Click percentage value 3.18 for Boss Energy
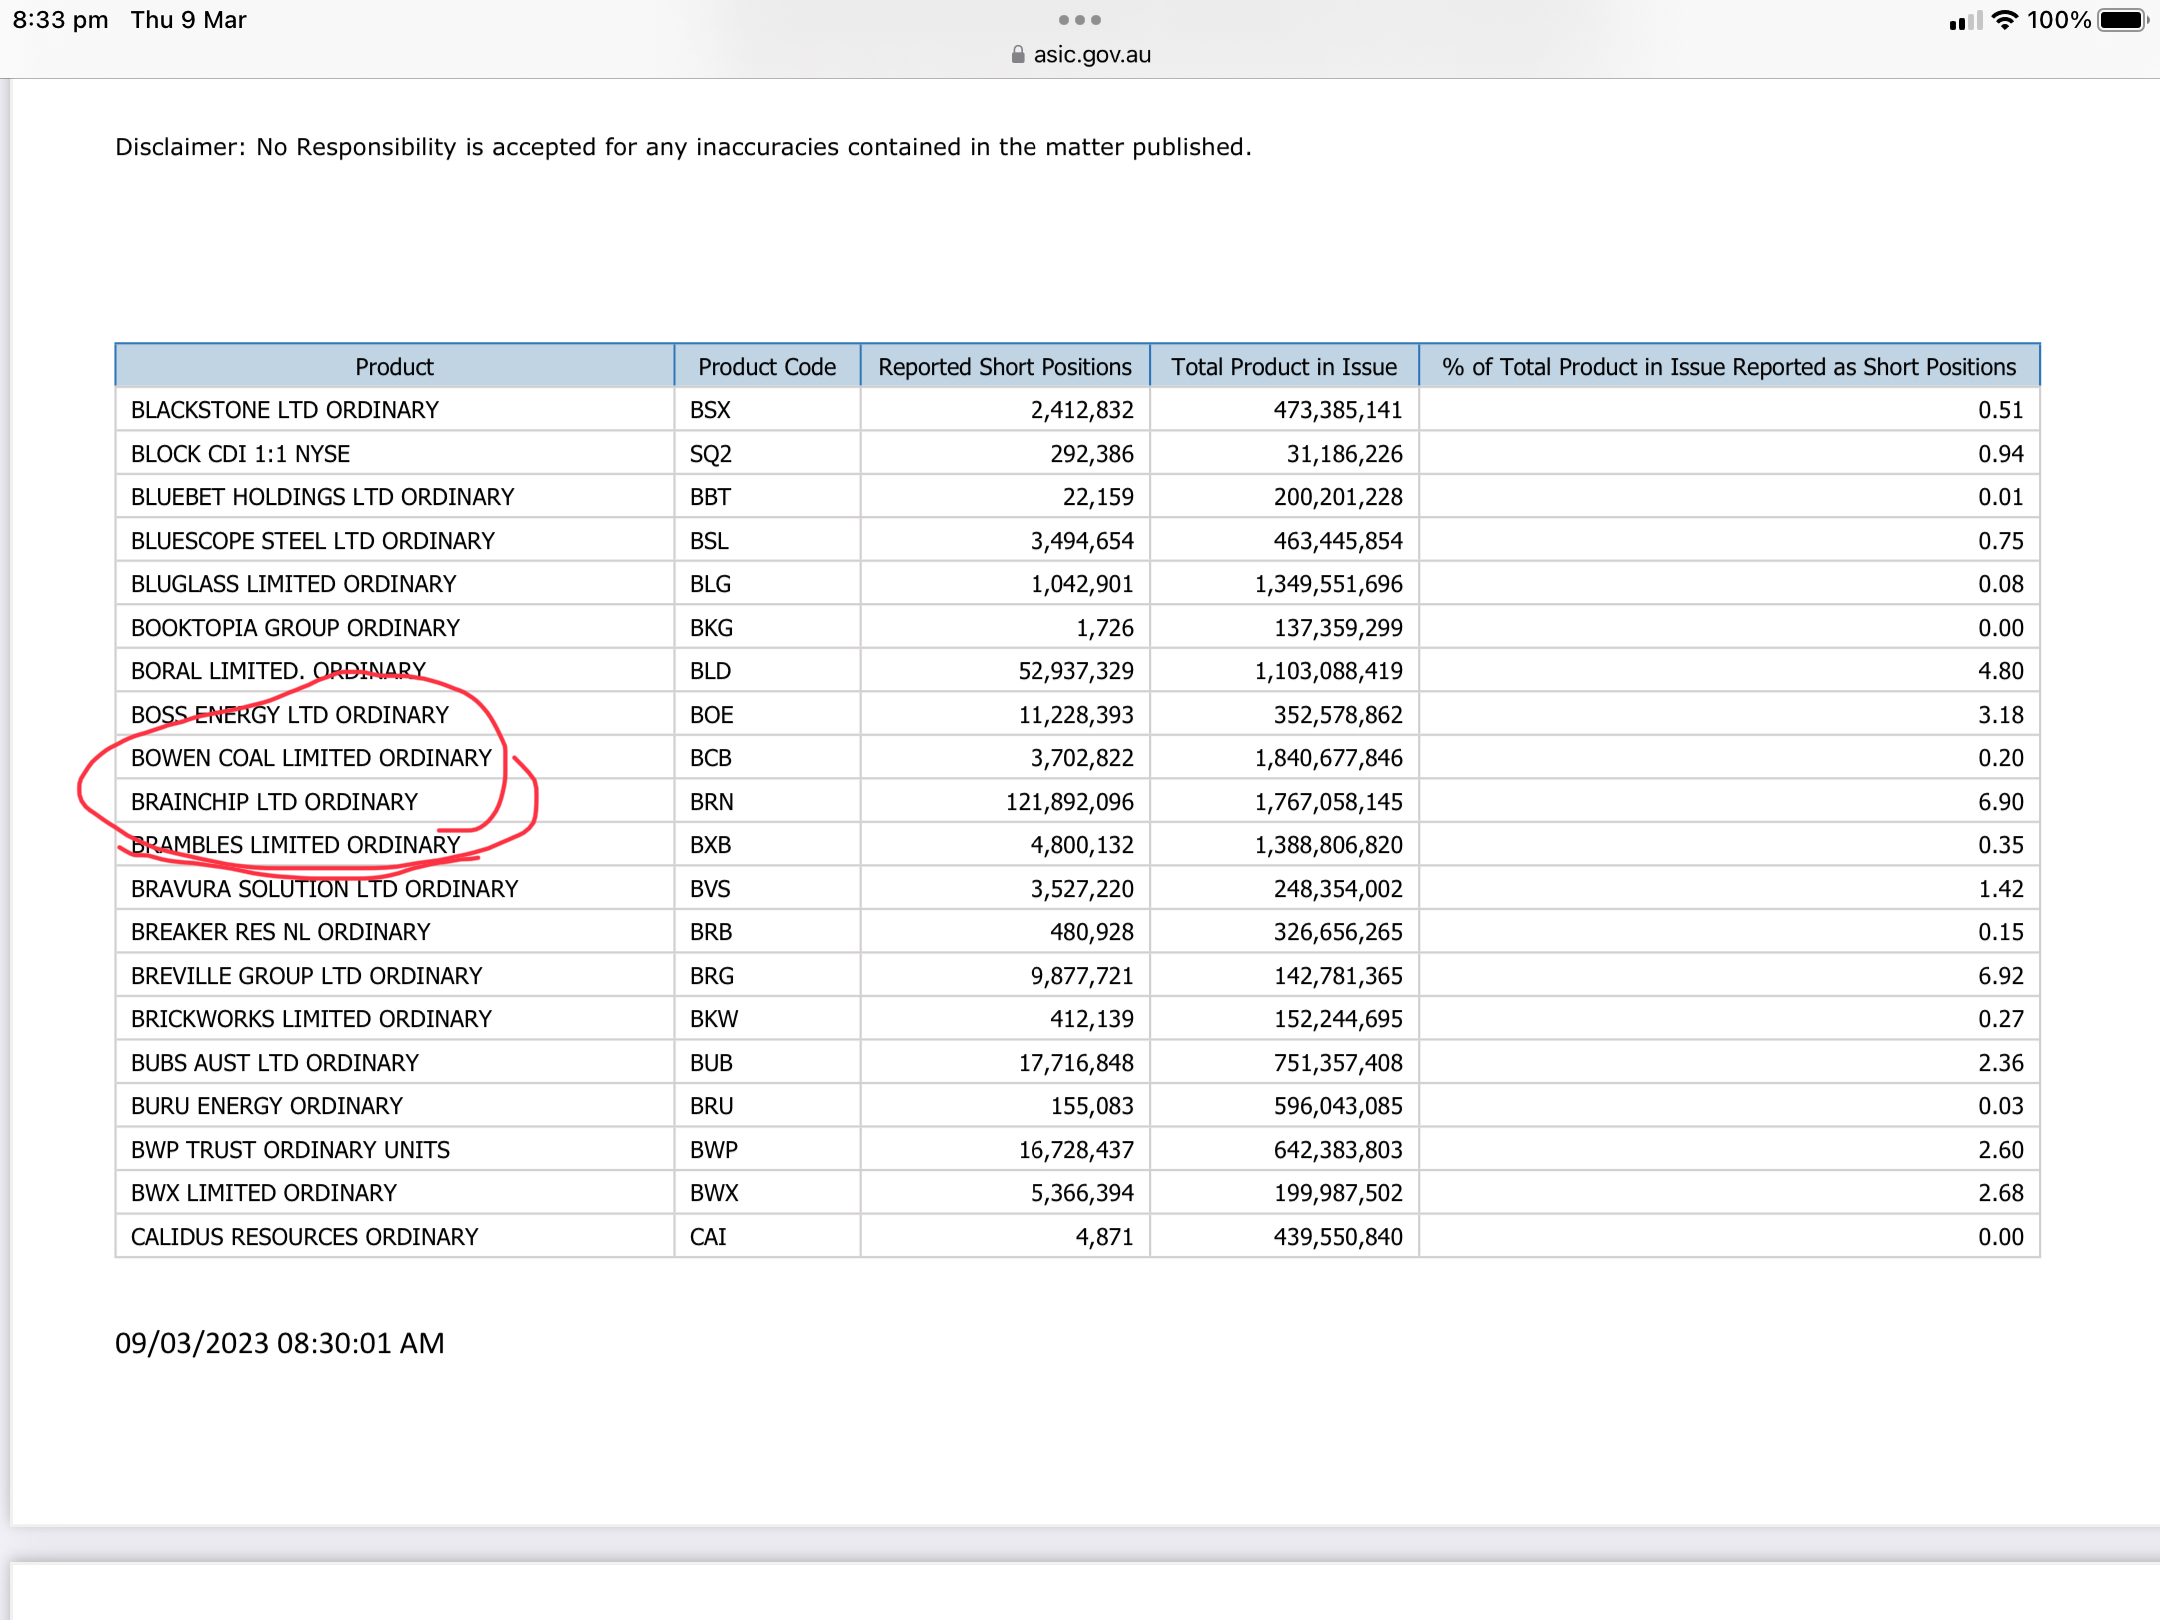The image size is (2160, 1620). 2000,715
